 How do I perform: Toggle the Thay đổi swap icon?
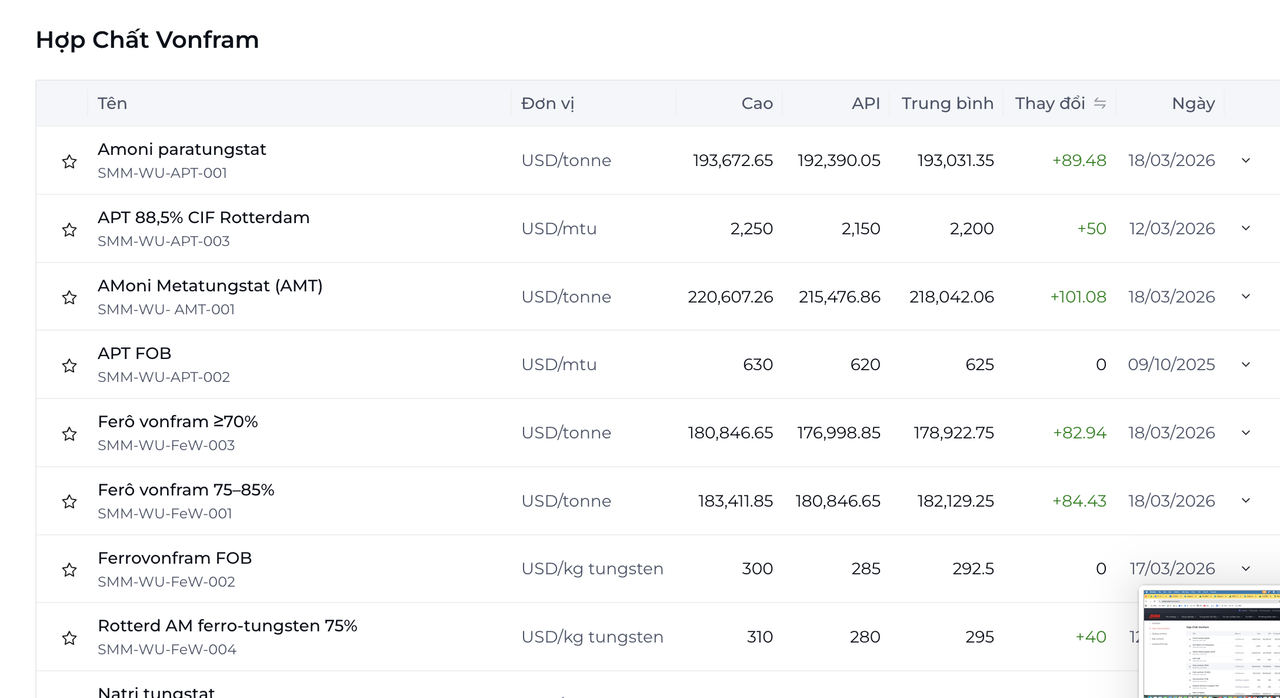[x=1100, y=103]
